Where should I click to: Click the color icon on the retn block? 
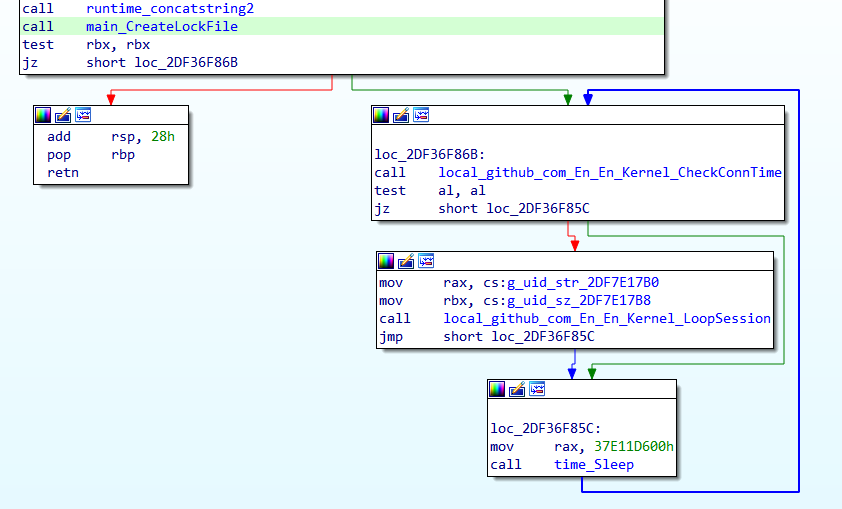coord(42,115)
